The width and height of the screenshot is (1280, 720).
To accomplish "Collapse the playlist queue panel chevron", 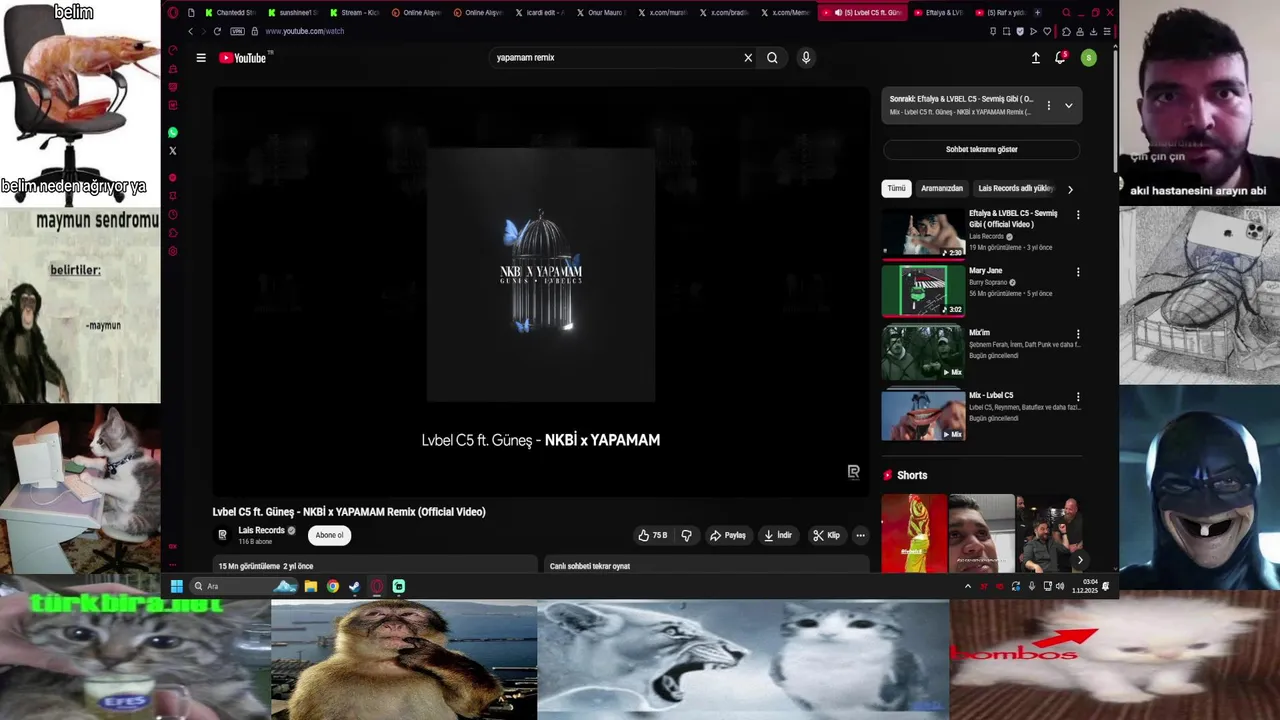I will click(1068, 105).
